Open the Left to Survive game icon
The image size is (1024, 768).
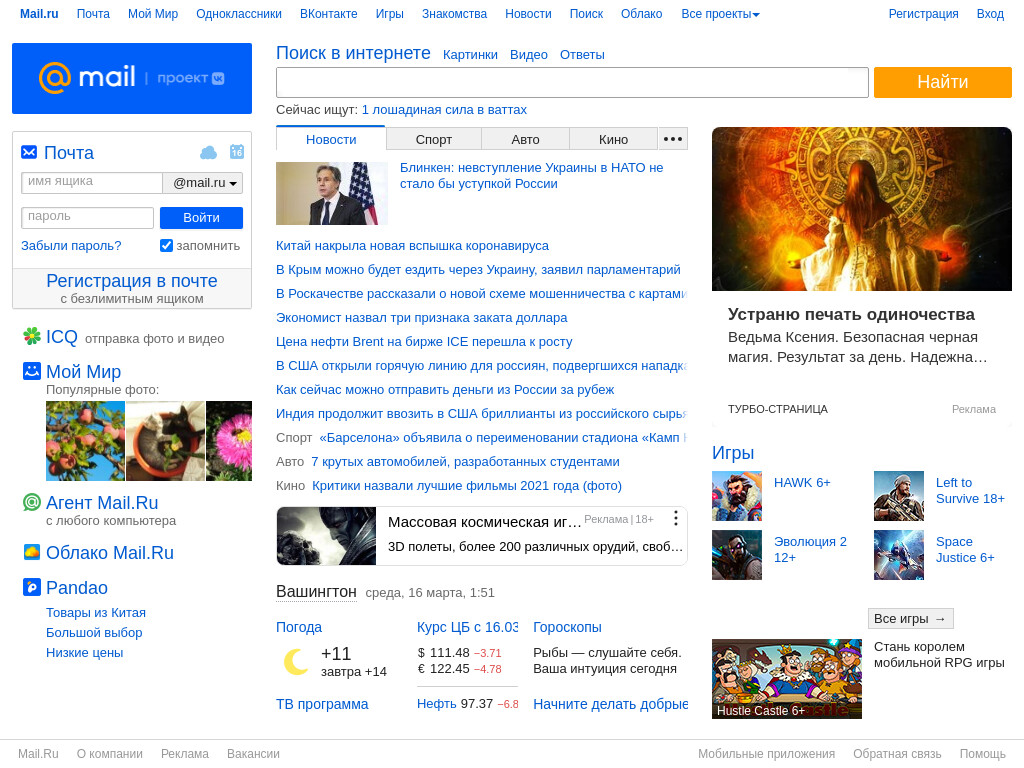[899, 496]
